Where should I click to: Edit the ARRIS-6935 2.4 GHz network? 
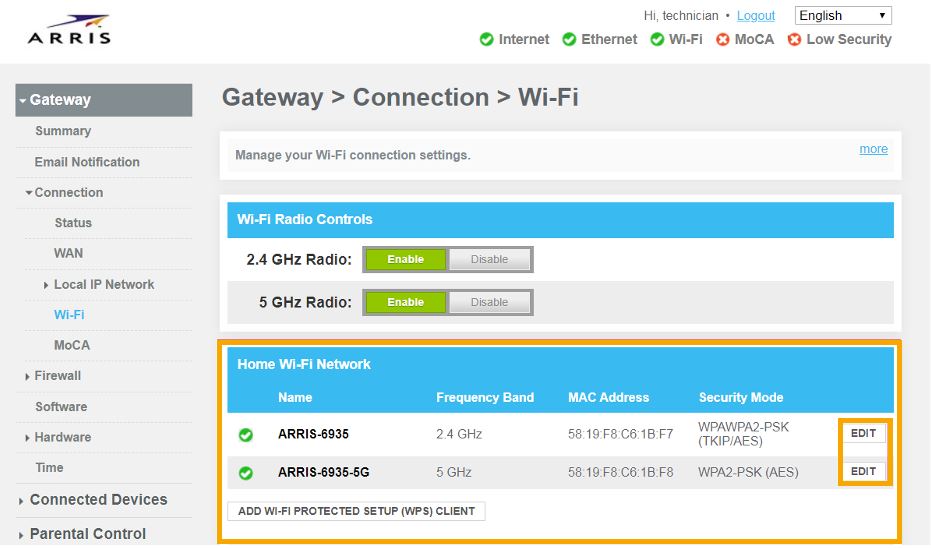coord(863,433)
